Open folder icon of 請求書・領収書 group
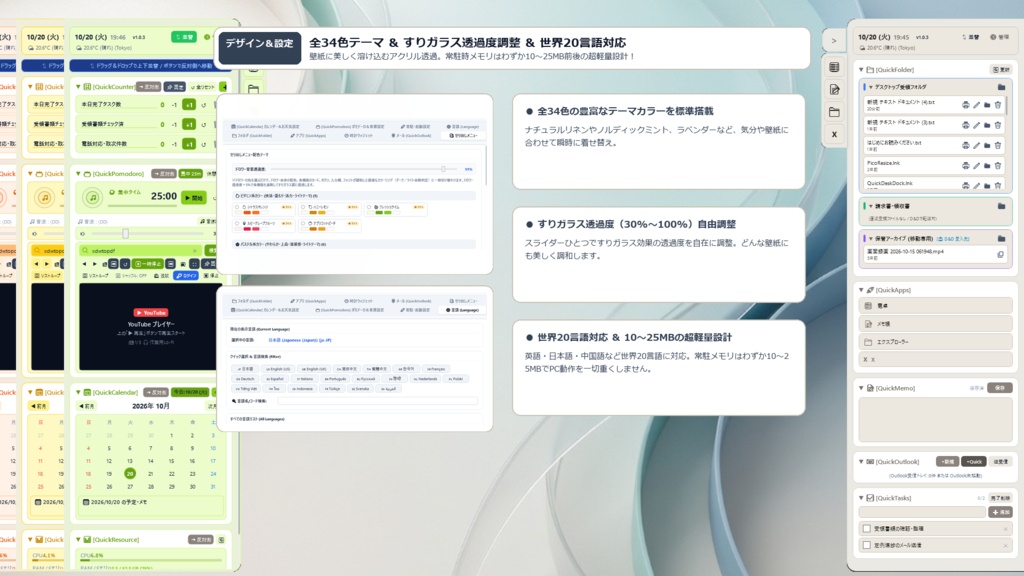Screen dimensions: 1024x576 pos(1001,206)
